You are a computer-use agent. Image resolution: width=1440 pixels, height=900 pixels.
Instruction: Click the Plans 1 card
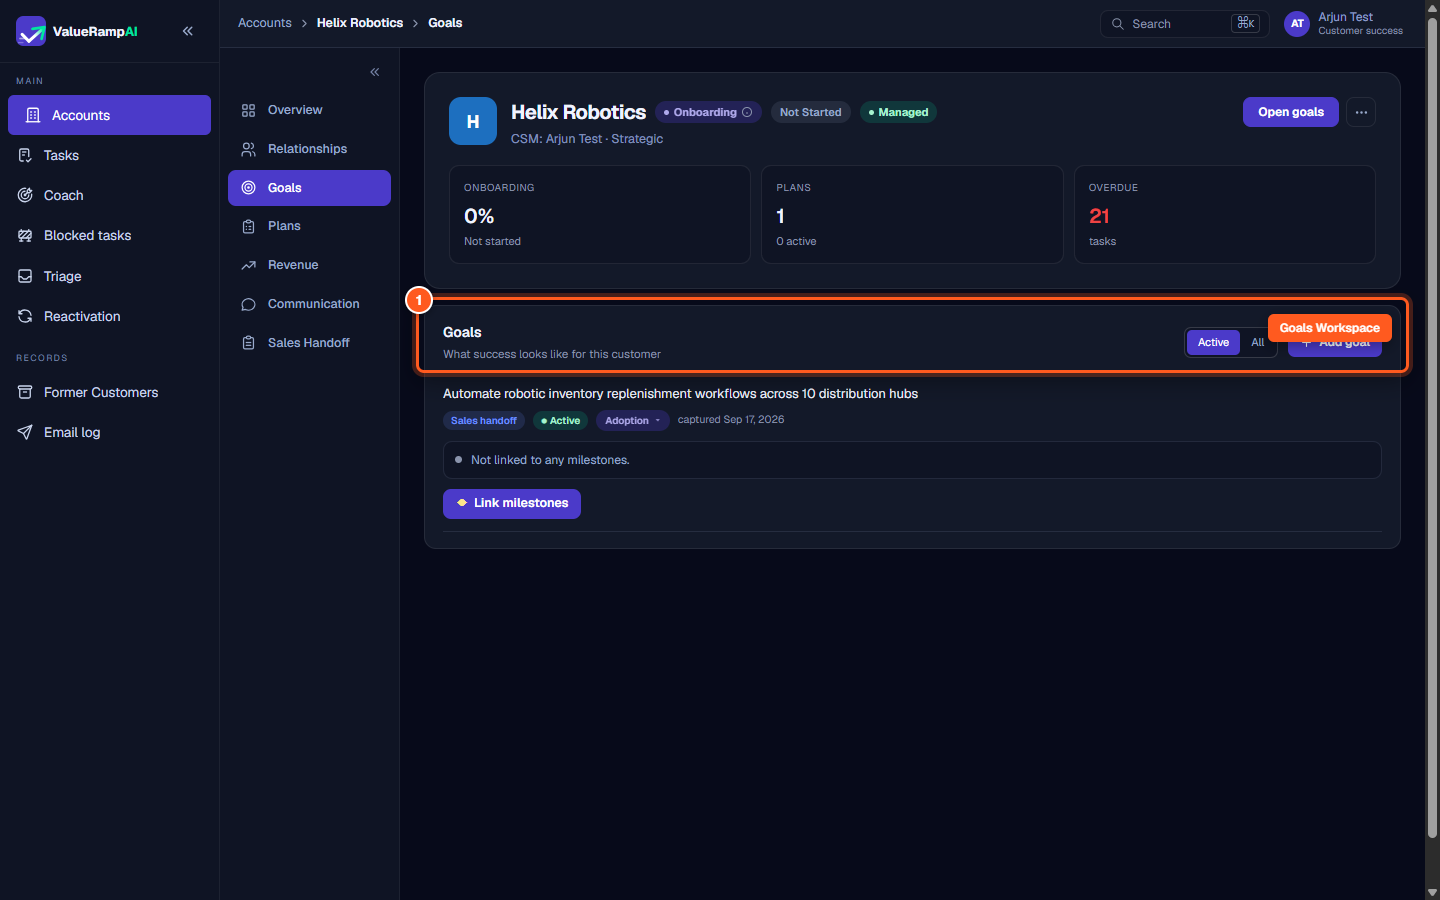coord(912,214)
